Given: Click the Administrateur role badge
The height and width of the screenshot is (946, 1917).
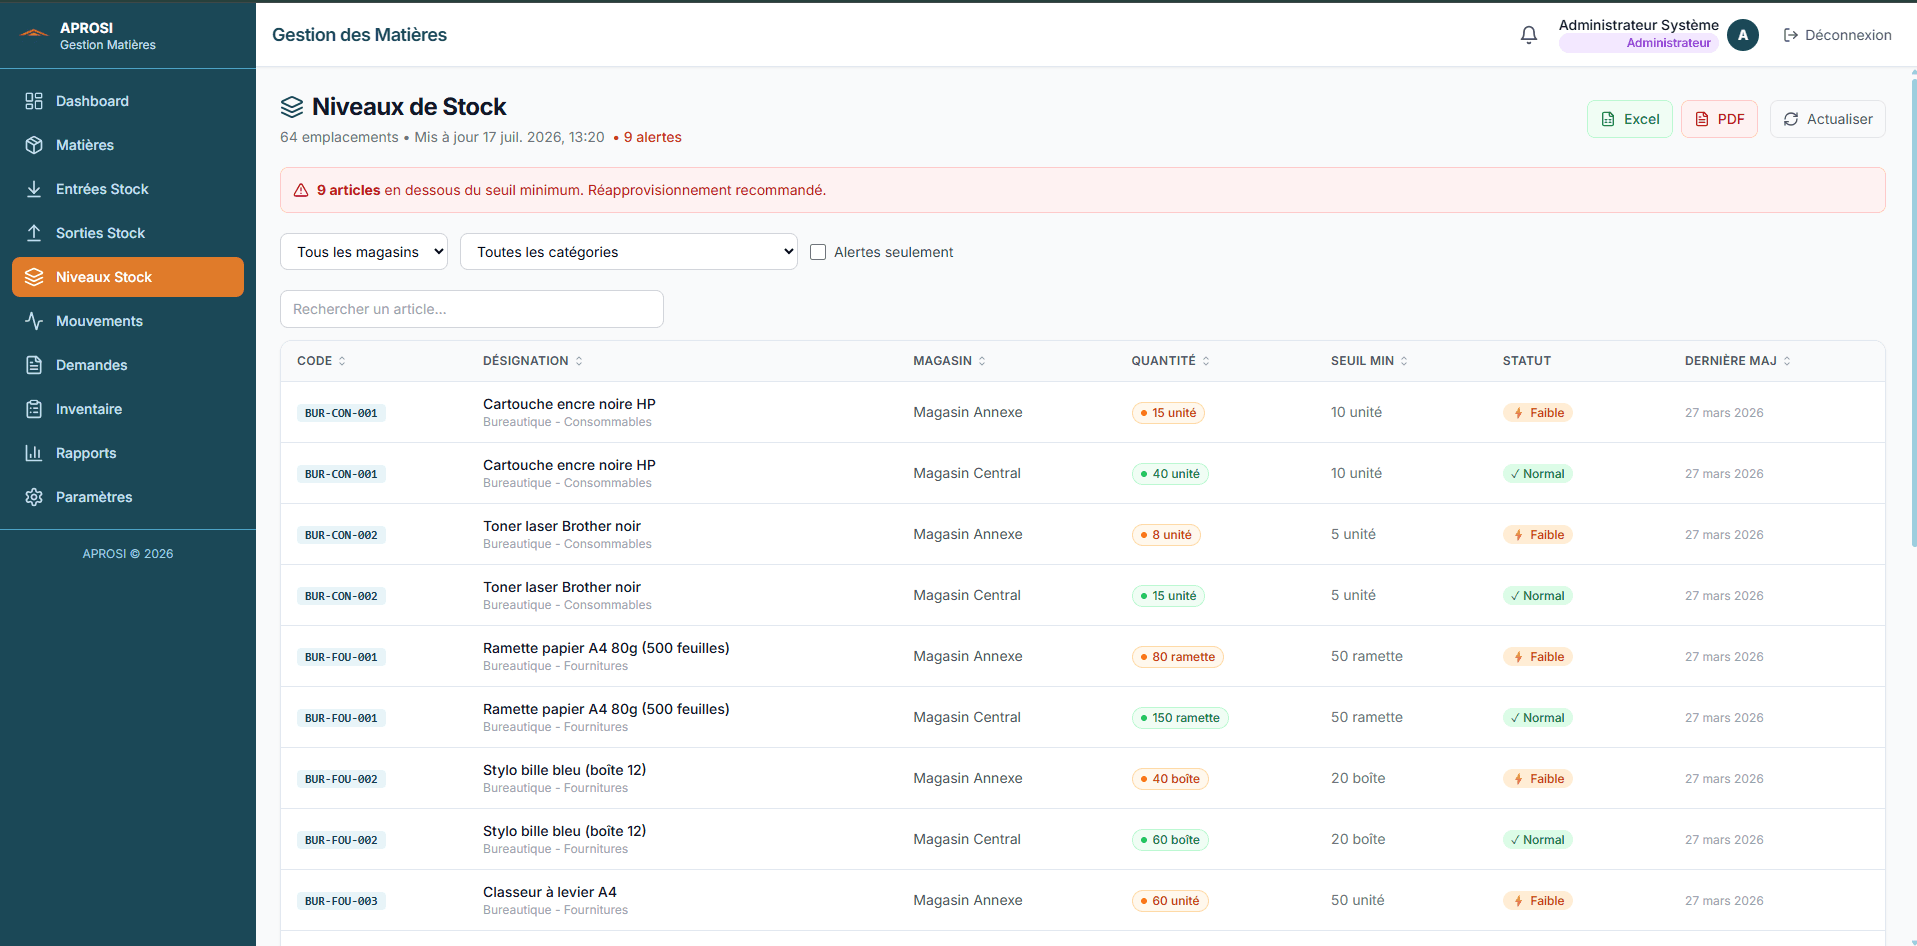Looking at the screenshot, I should point(1638,43).
